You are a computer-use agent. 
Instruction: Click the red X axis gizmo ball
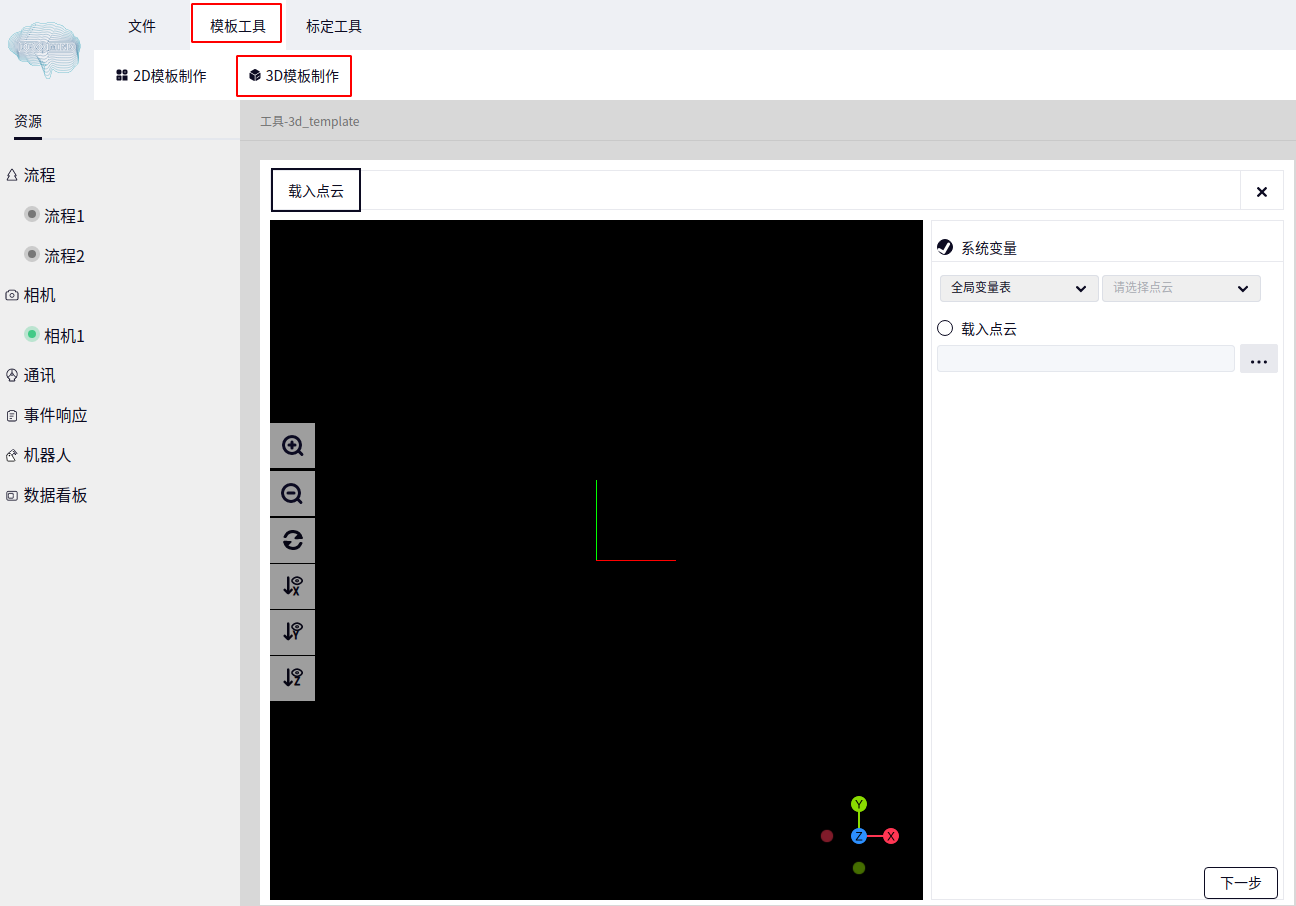pos(891,836)
